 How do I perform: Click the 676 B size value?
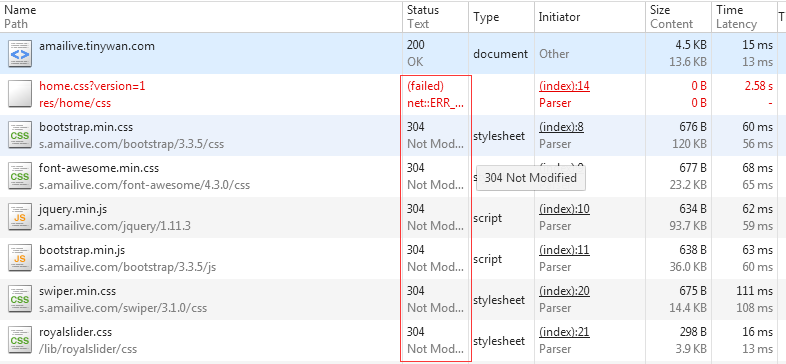tap(693, 127)
